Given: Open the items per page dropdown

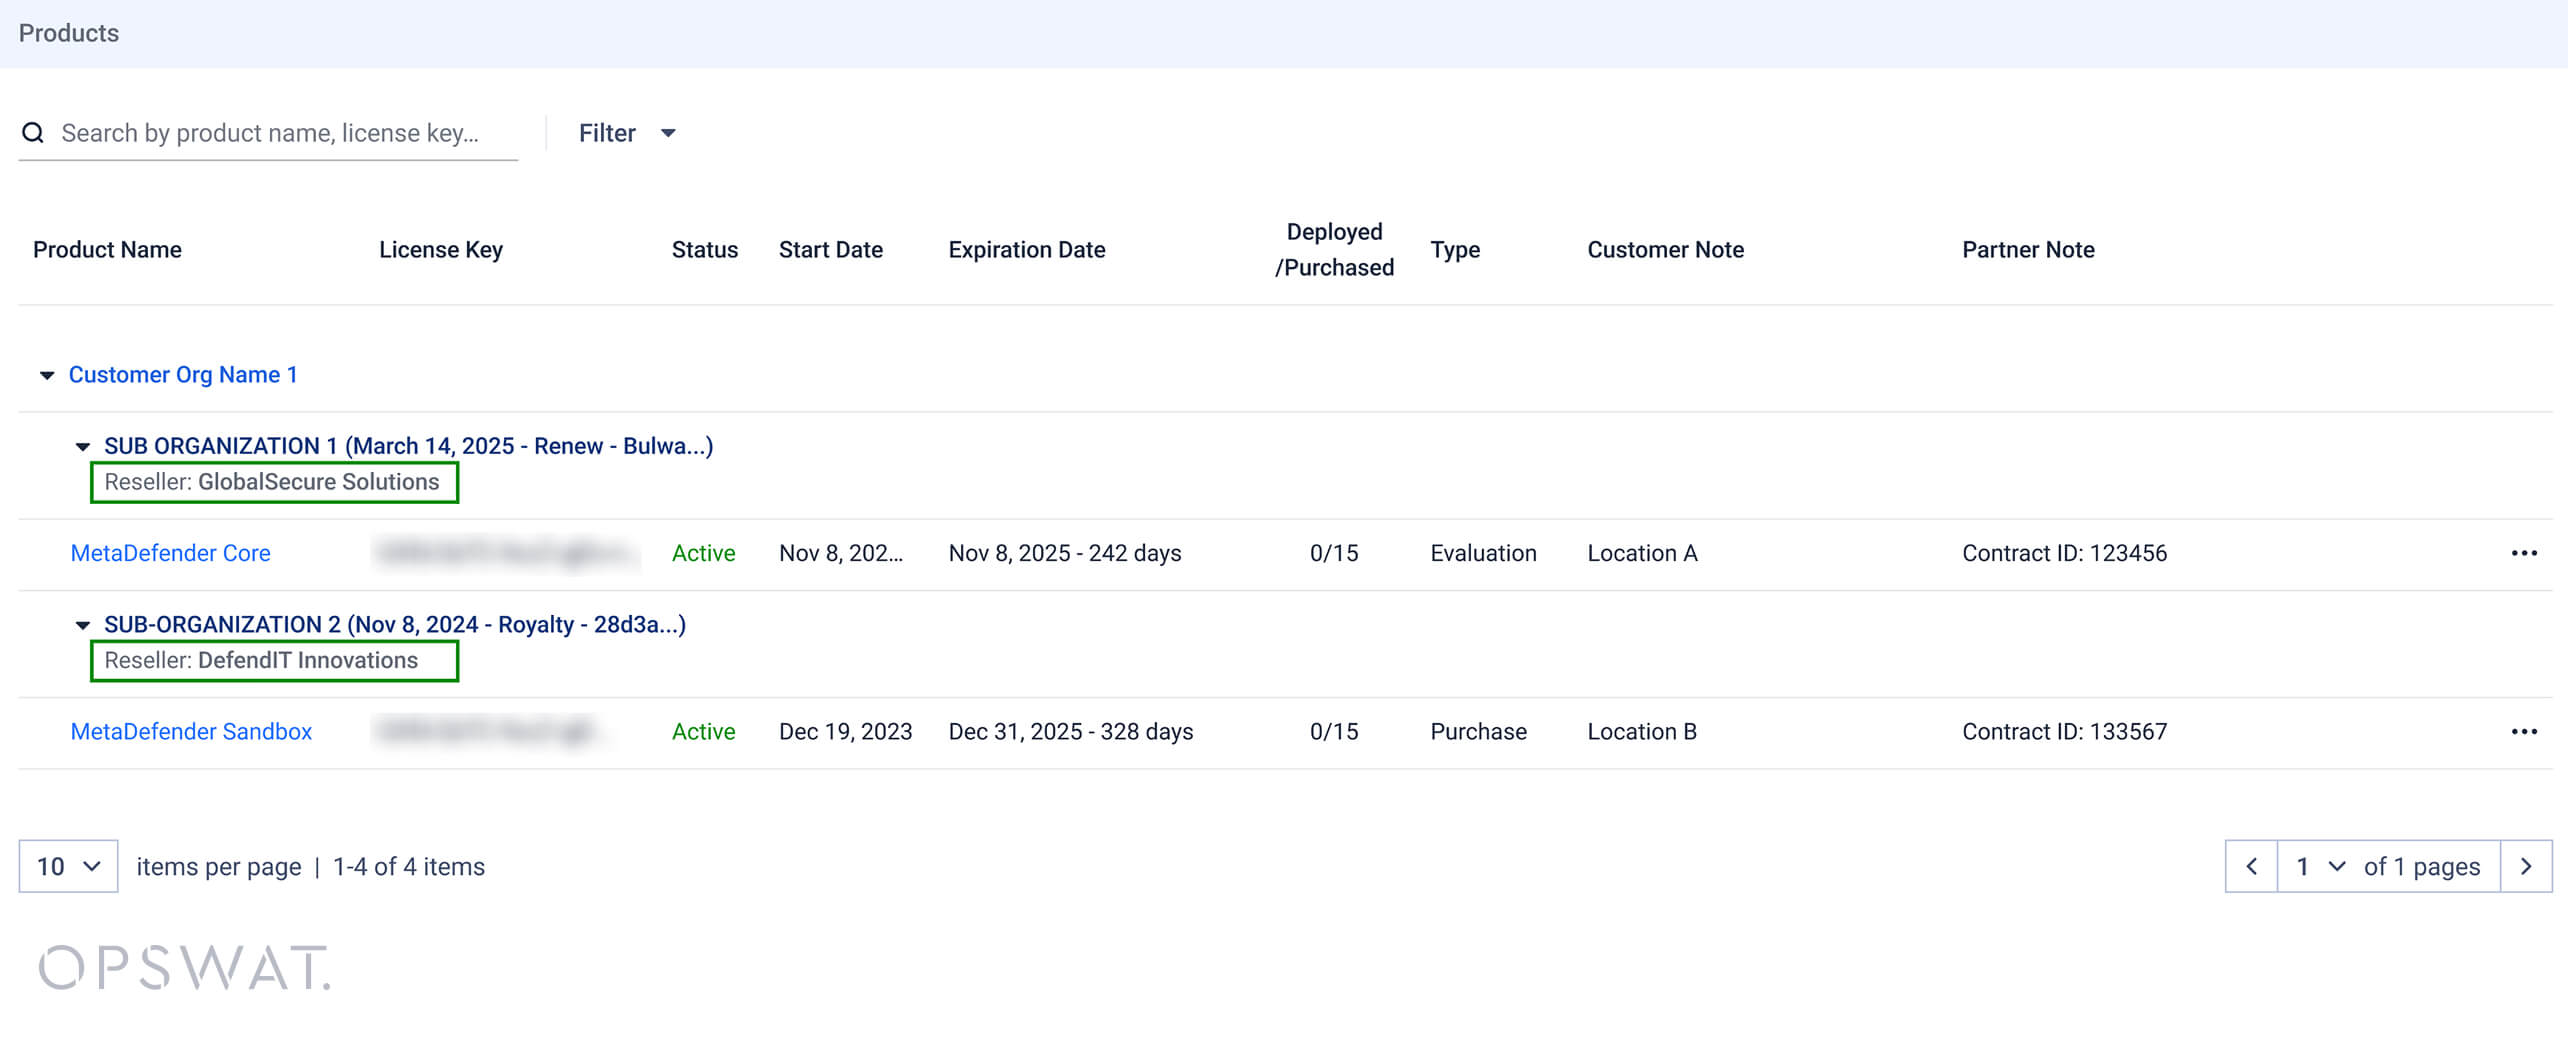Looking at the screenshot, I should 68,866.
